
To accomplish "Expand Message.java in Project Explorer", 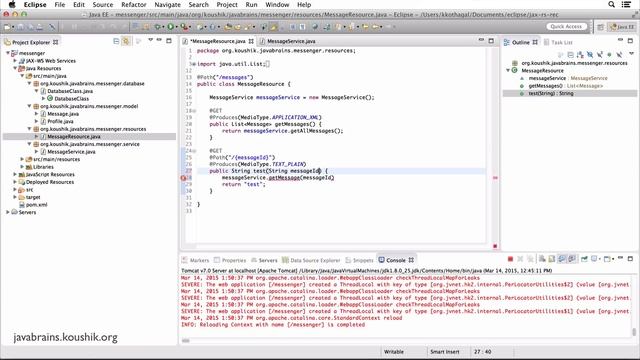I will coord(36,114).
